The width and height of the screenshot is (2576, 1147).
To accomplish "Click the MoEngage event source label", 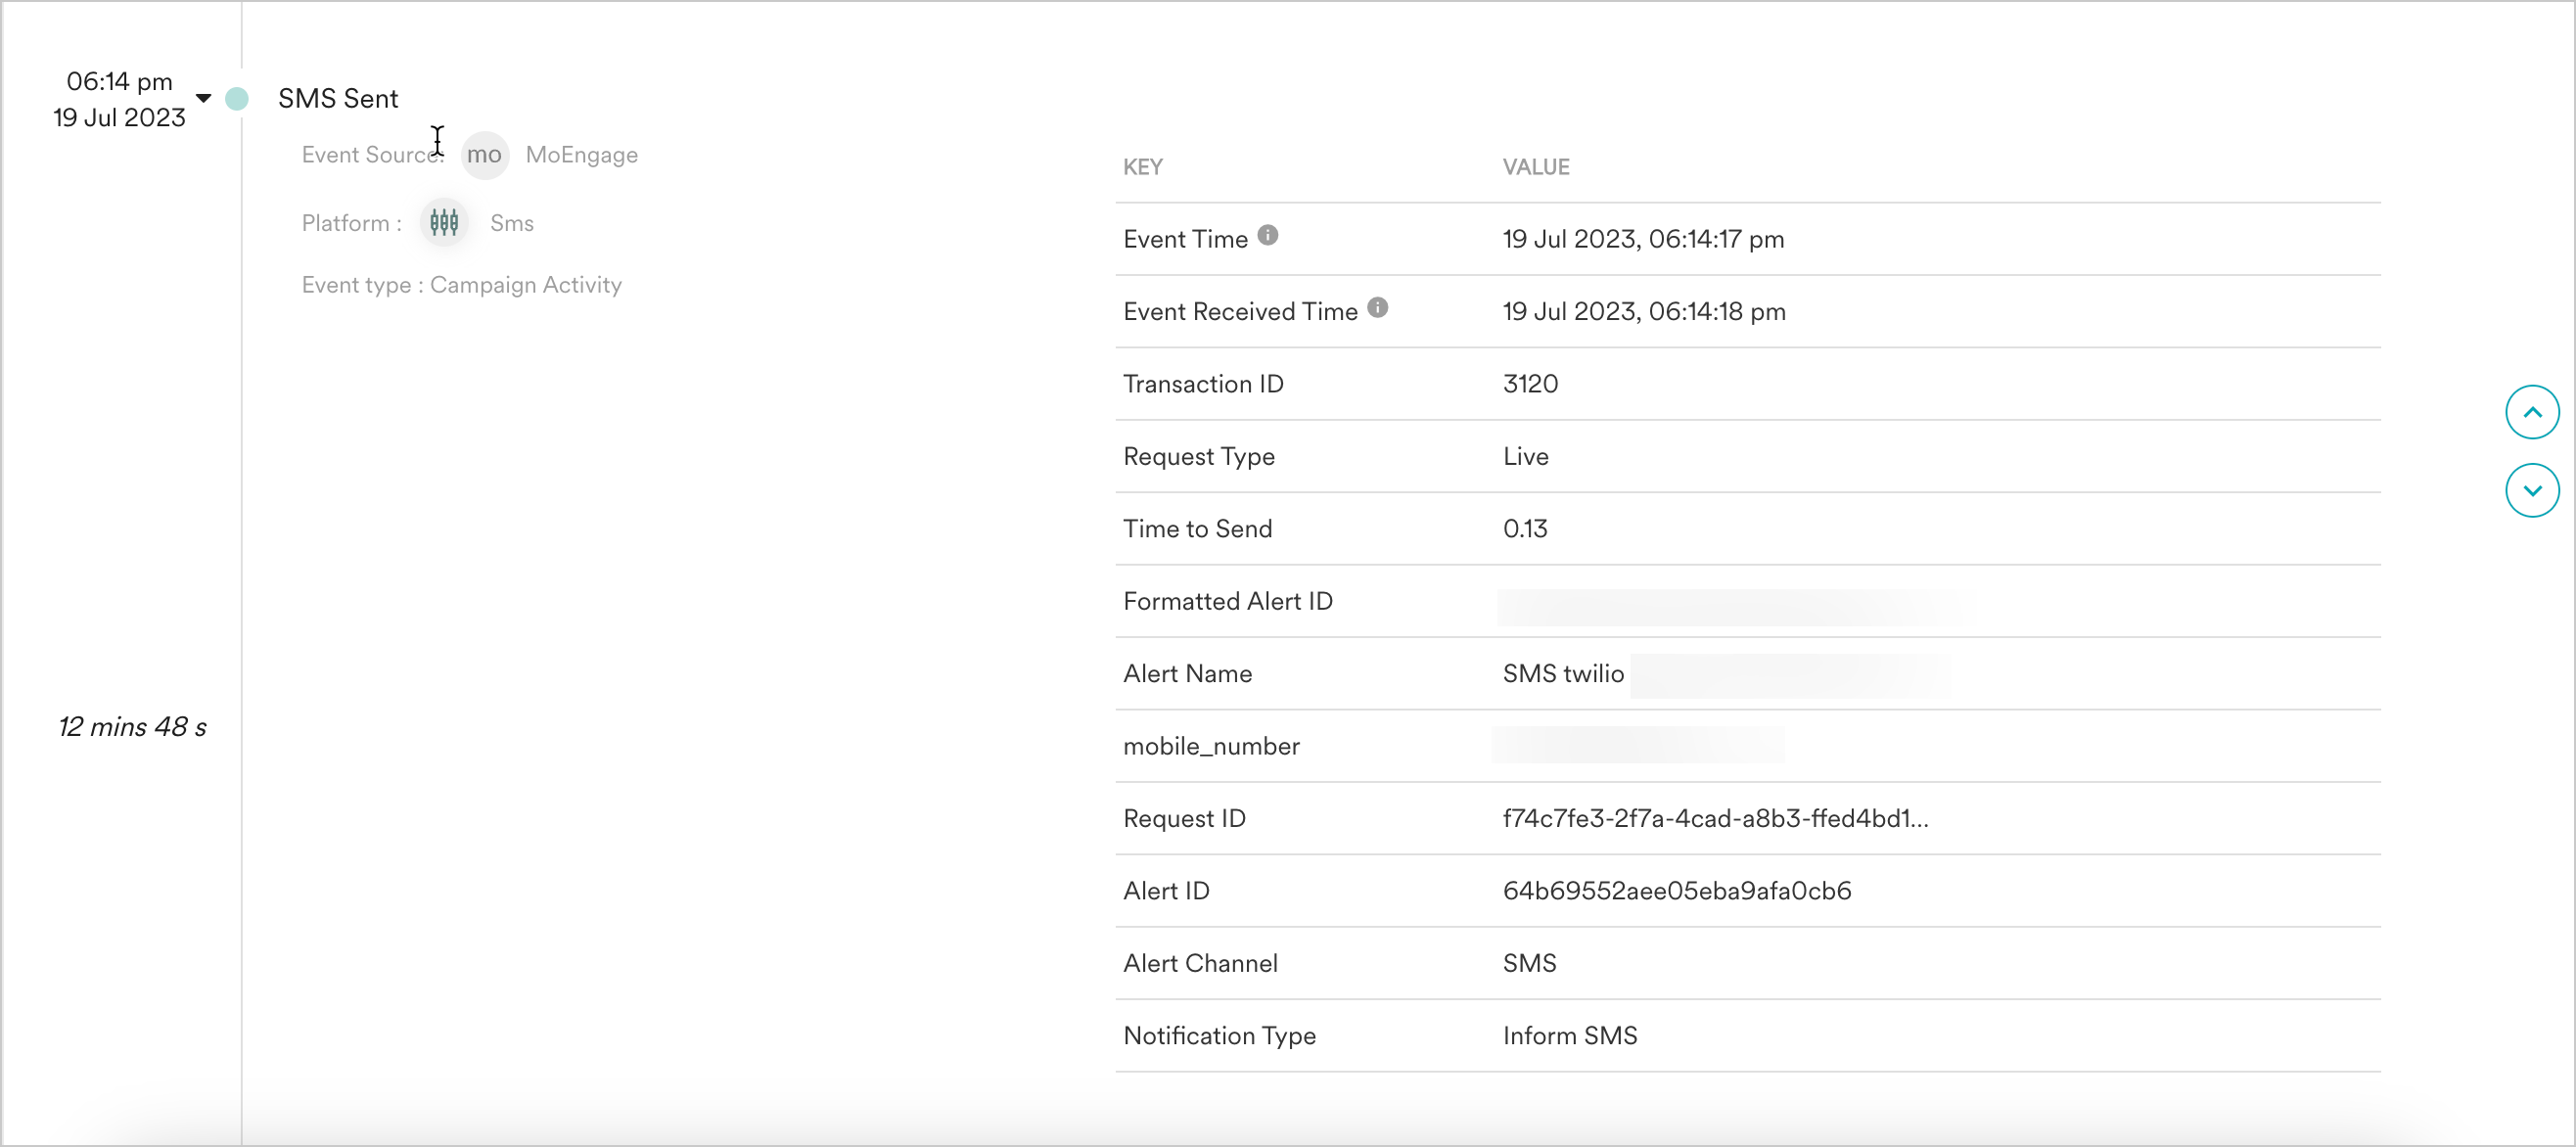I will 581,155.
